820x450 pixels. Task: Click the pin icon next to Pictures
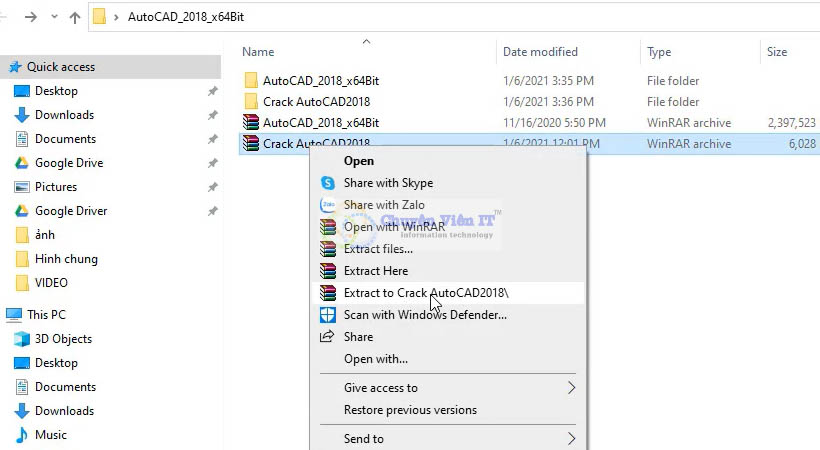(x=212, y=187)
